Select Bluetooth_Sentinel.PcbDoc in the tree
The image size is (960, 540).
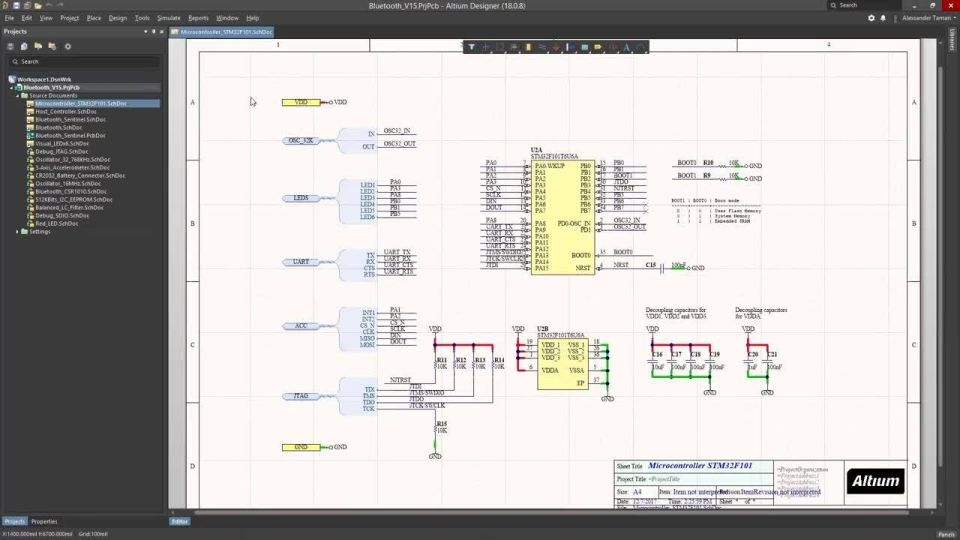pos(70,135)
